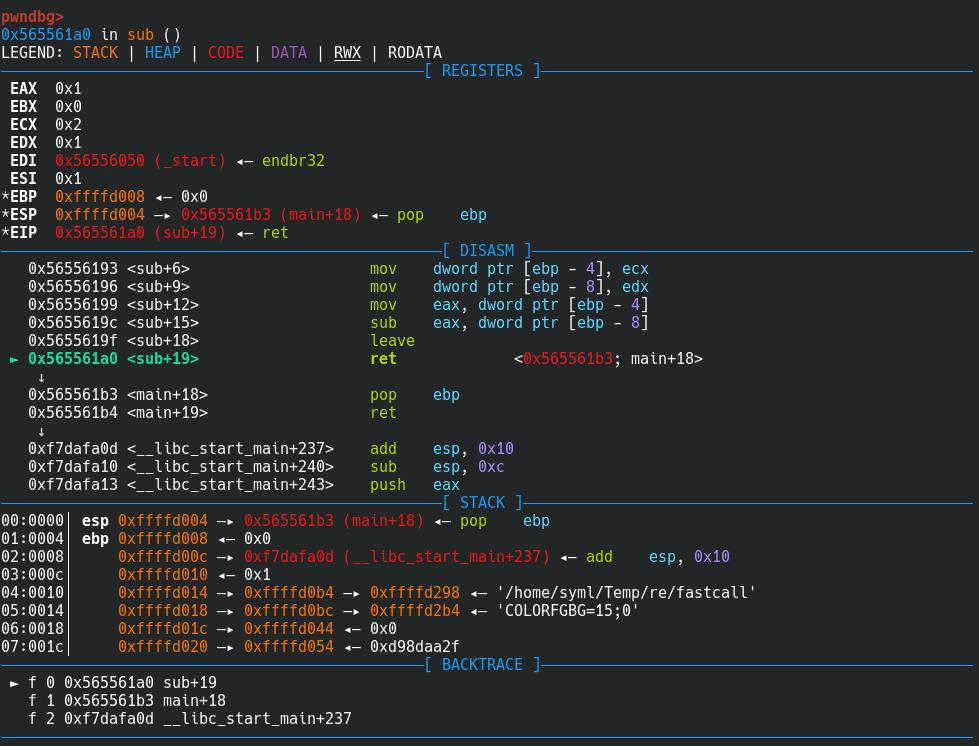The height and width of the screenshot is (746, 979).
Task: Click the current instruction arrow in DISASM
Action: (14, 359)
